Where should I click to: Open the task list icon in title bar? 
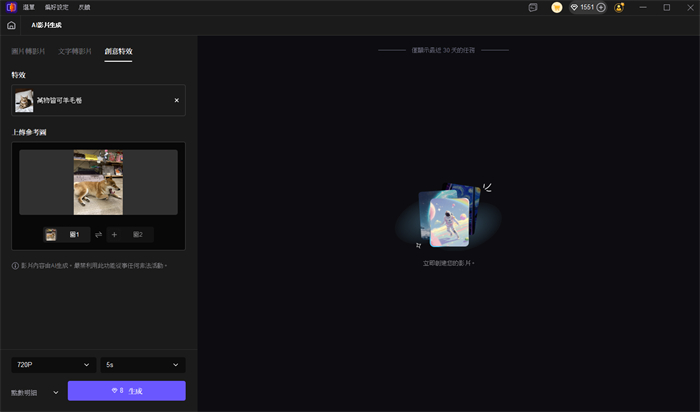click(533, 7)
